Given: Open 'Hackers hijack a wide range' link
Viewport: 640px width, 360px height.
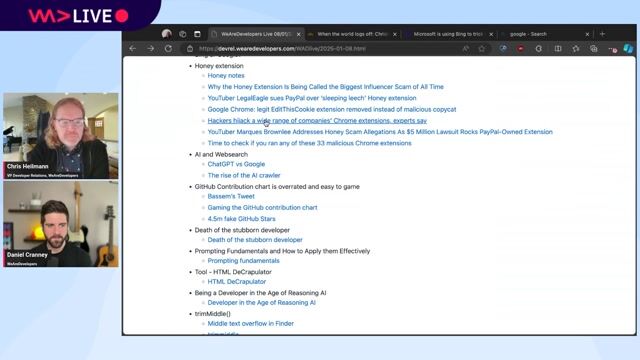Looking at the screenshot, I should point(317,120).
